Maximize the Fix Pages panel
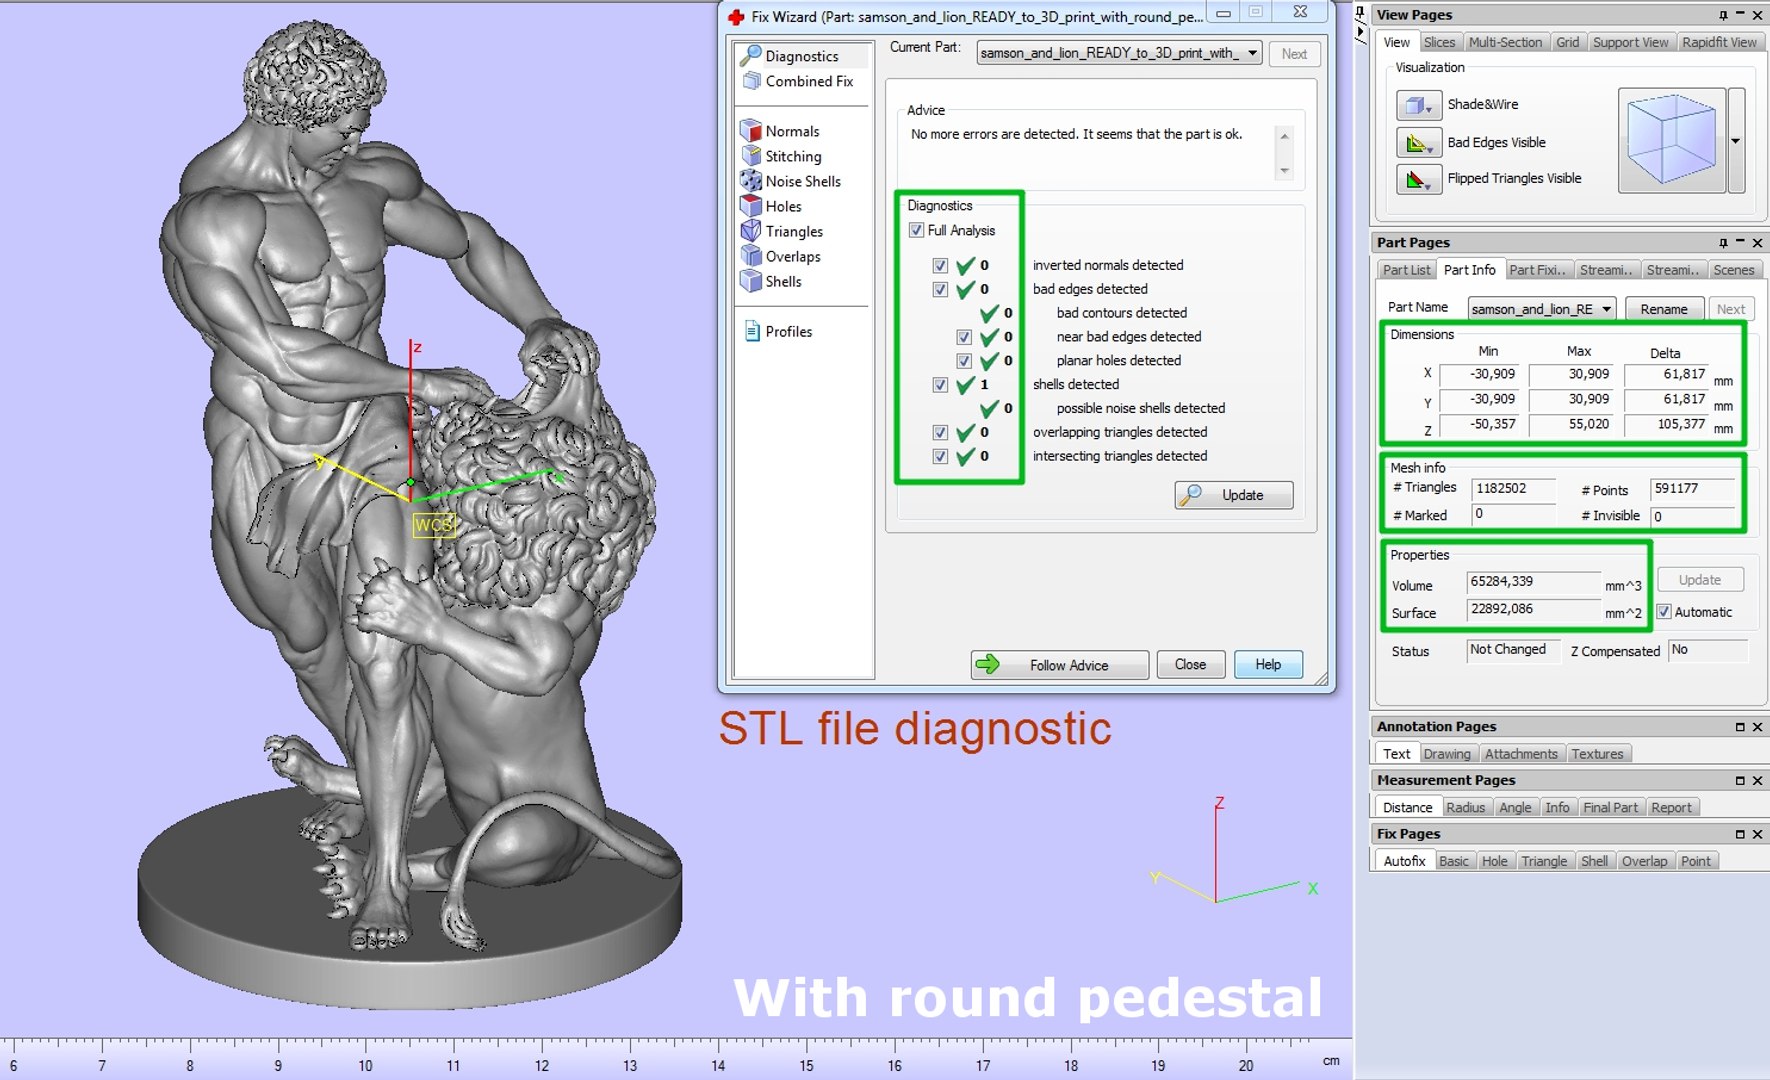This screenshot has width=1770, height=1080. (x=1740, y=834)
